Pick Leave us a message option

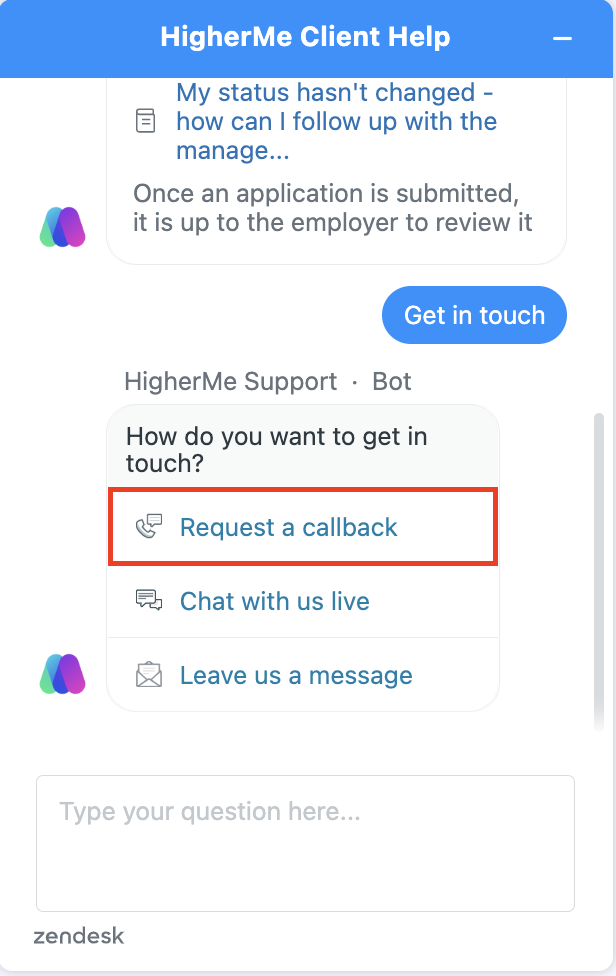coord(296,675)
